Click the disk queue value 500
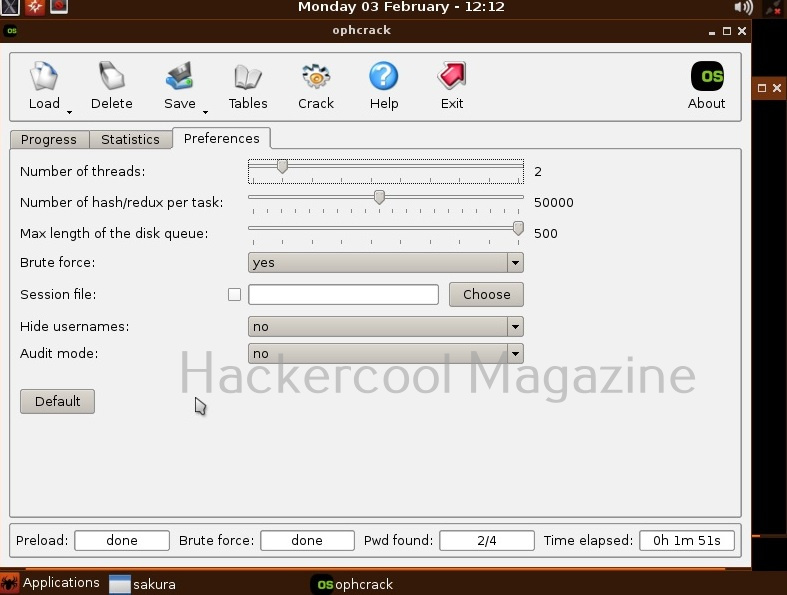787x595 pixels. point(546,233)
